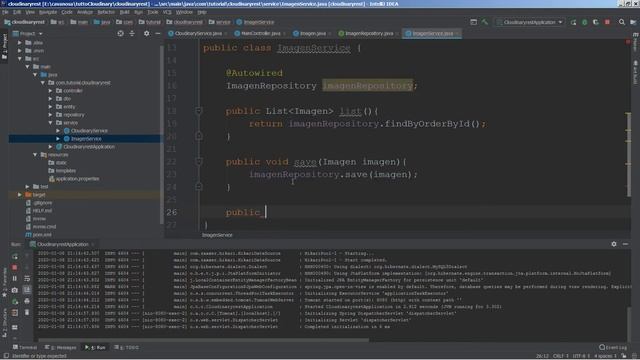
Task: Expand the controller package
Action: click(51, 91)
